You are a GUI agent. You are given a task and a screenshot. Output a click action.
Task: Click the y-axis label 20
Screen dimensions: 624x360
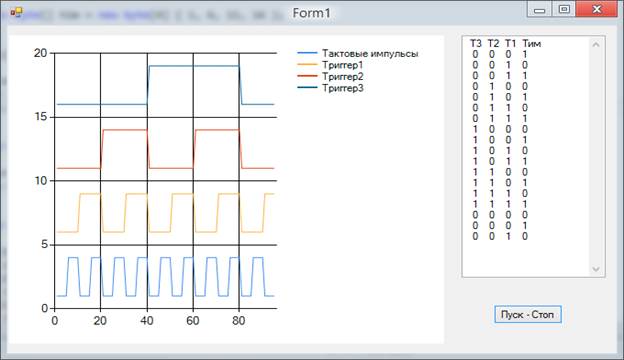point(41,53)
